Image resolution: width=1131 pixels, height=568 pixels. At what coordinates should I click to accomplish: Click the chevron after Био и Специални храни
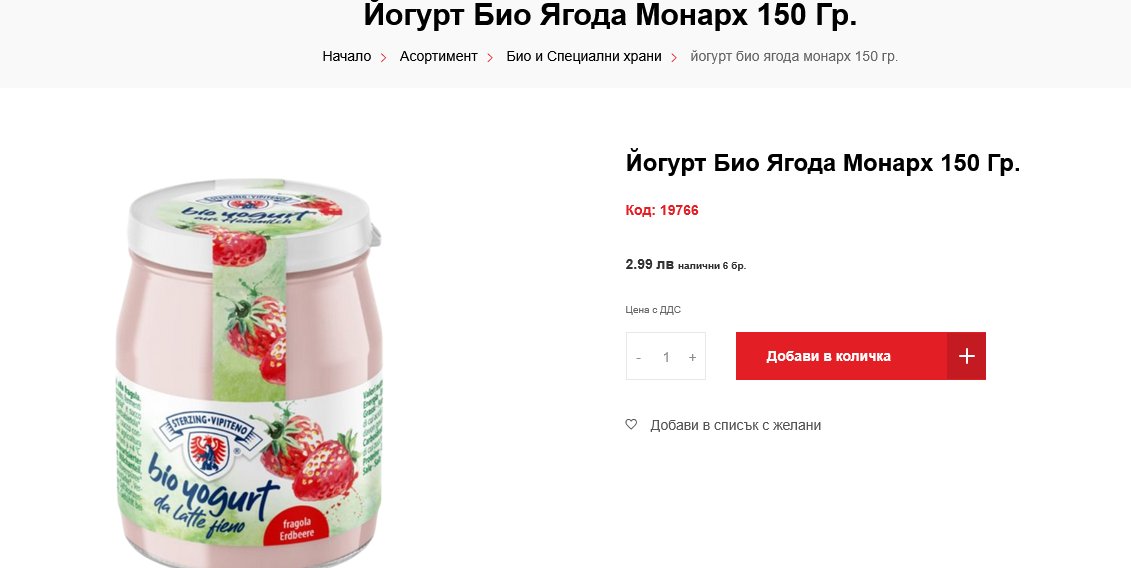click(x=674, y=57)
